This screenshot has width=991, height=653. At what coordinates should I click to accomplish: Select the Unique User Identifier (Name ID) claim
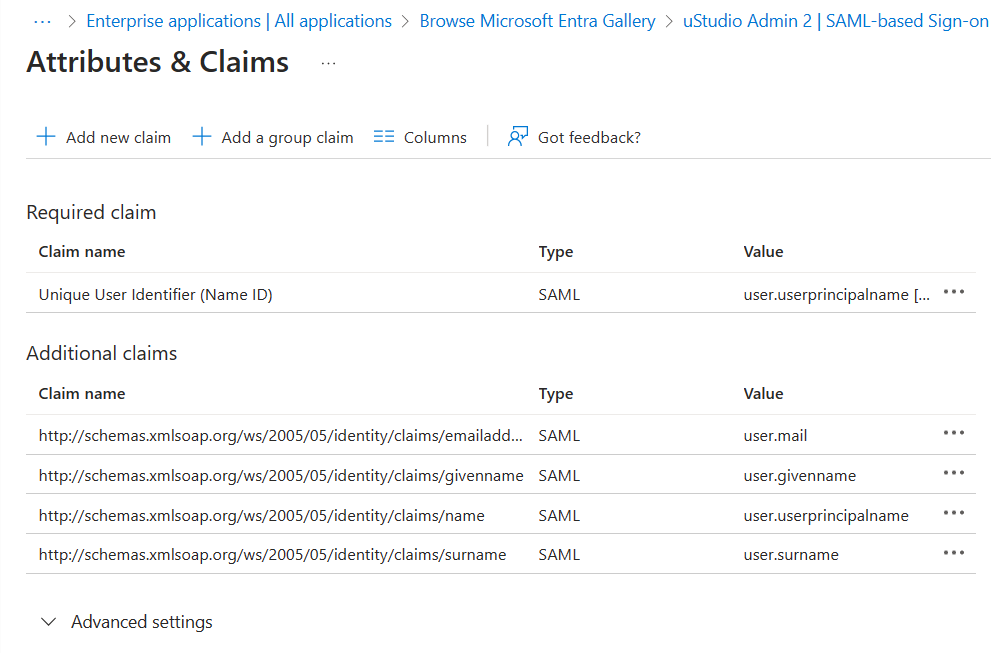point(155,295)
